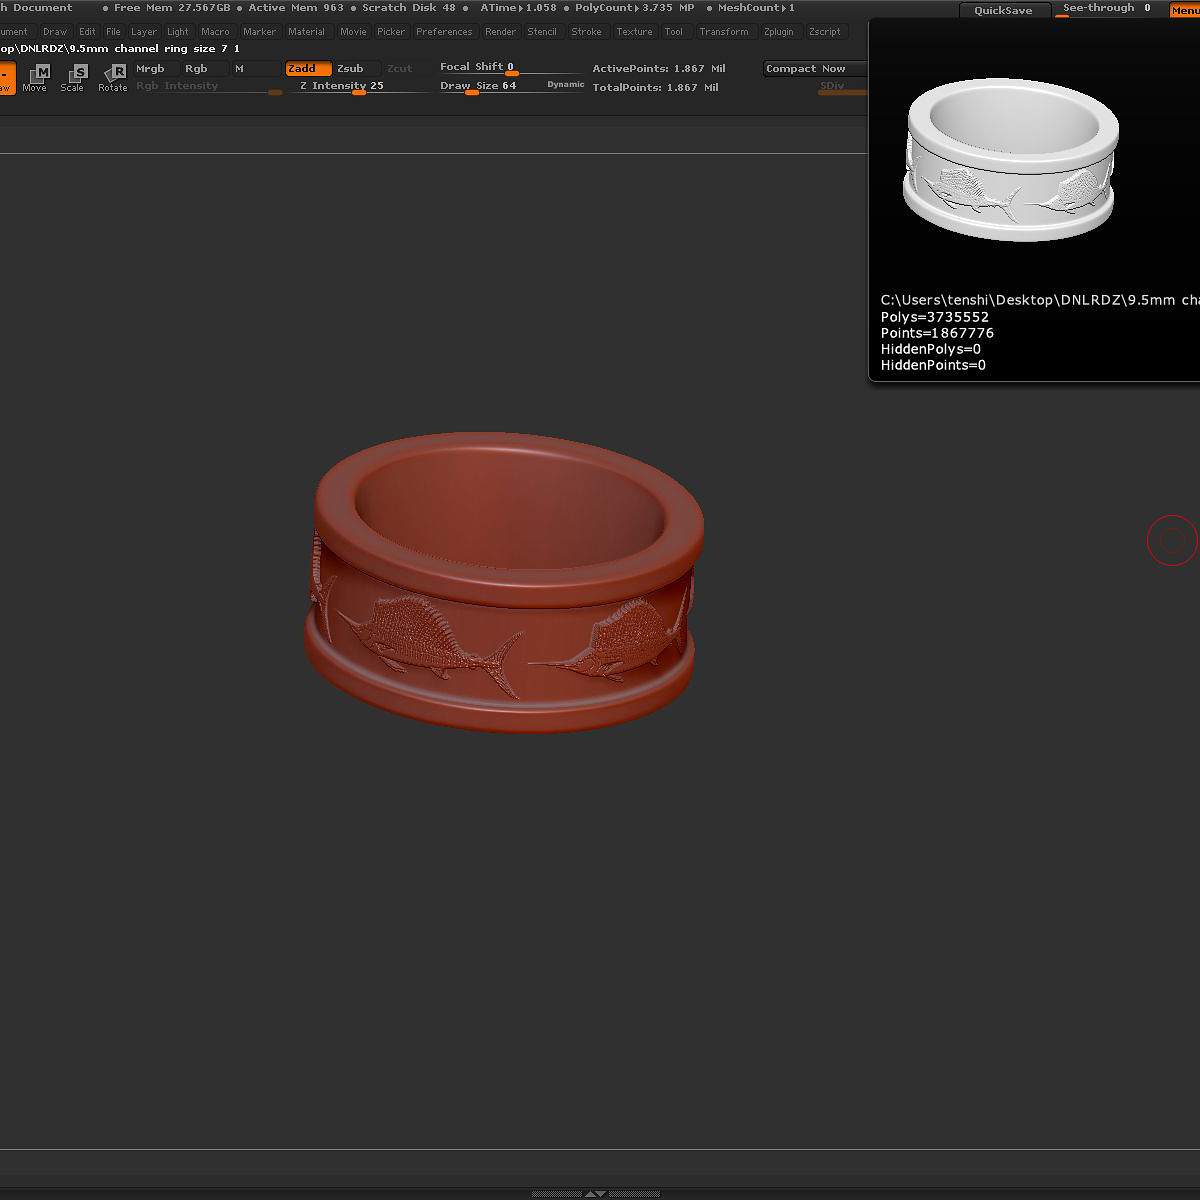Adjust the Focal Shift slider
This screenshot has height=1200, width=1200.
coord(510,68)
